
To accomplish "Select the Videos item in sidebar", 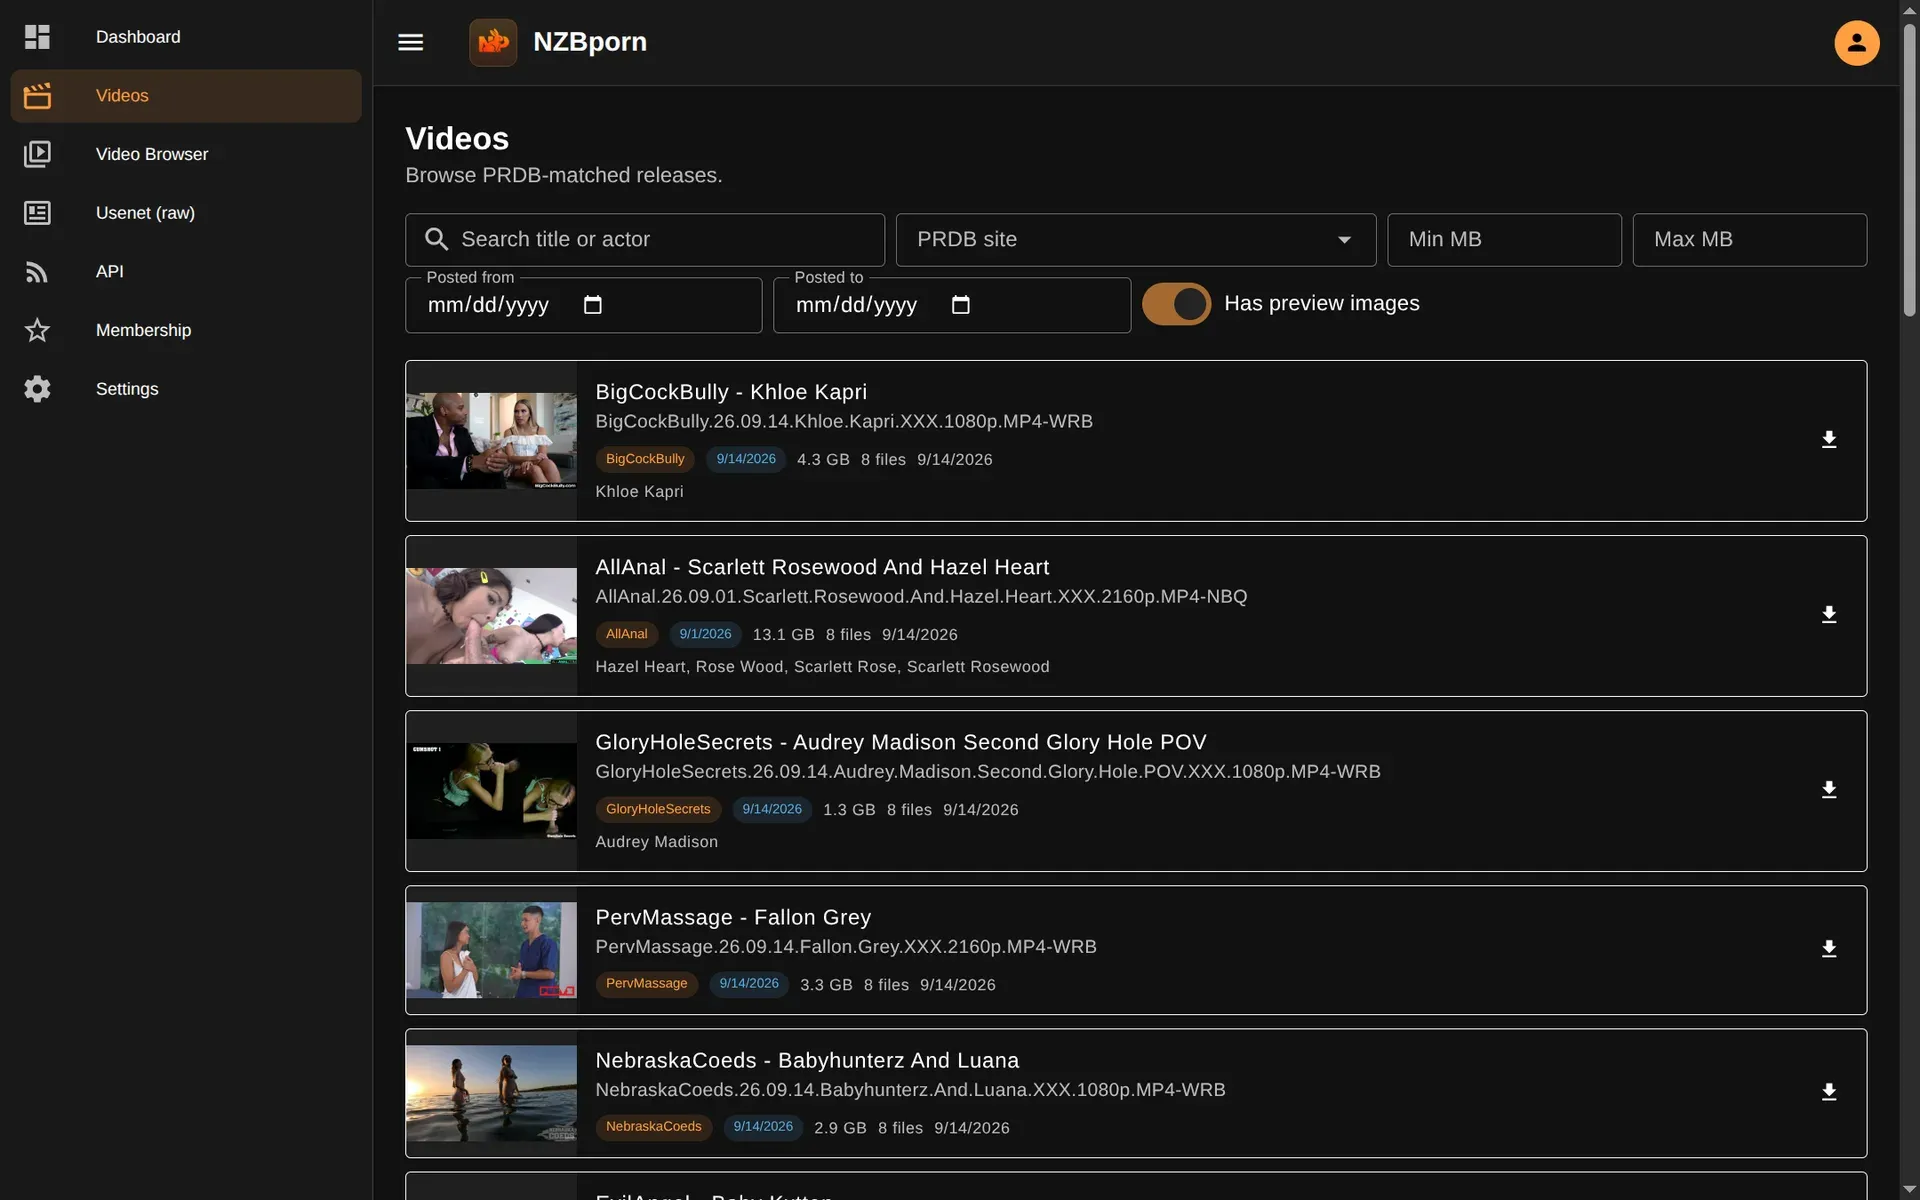I will point(186,96).
